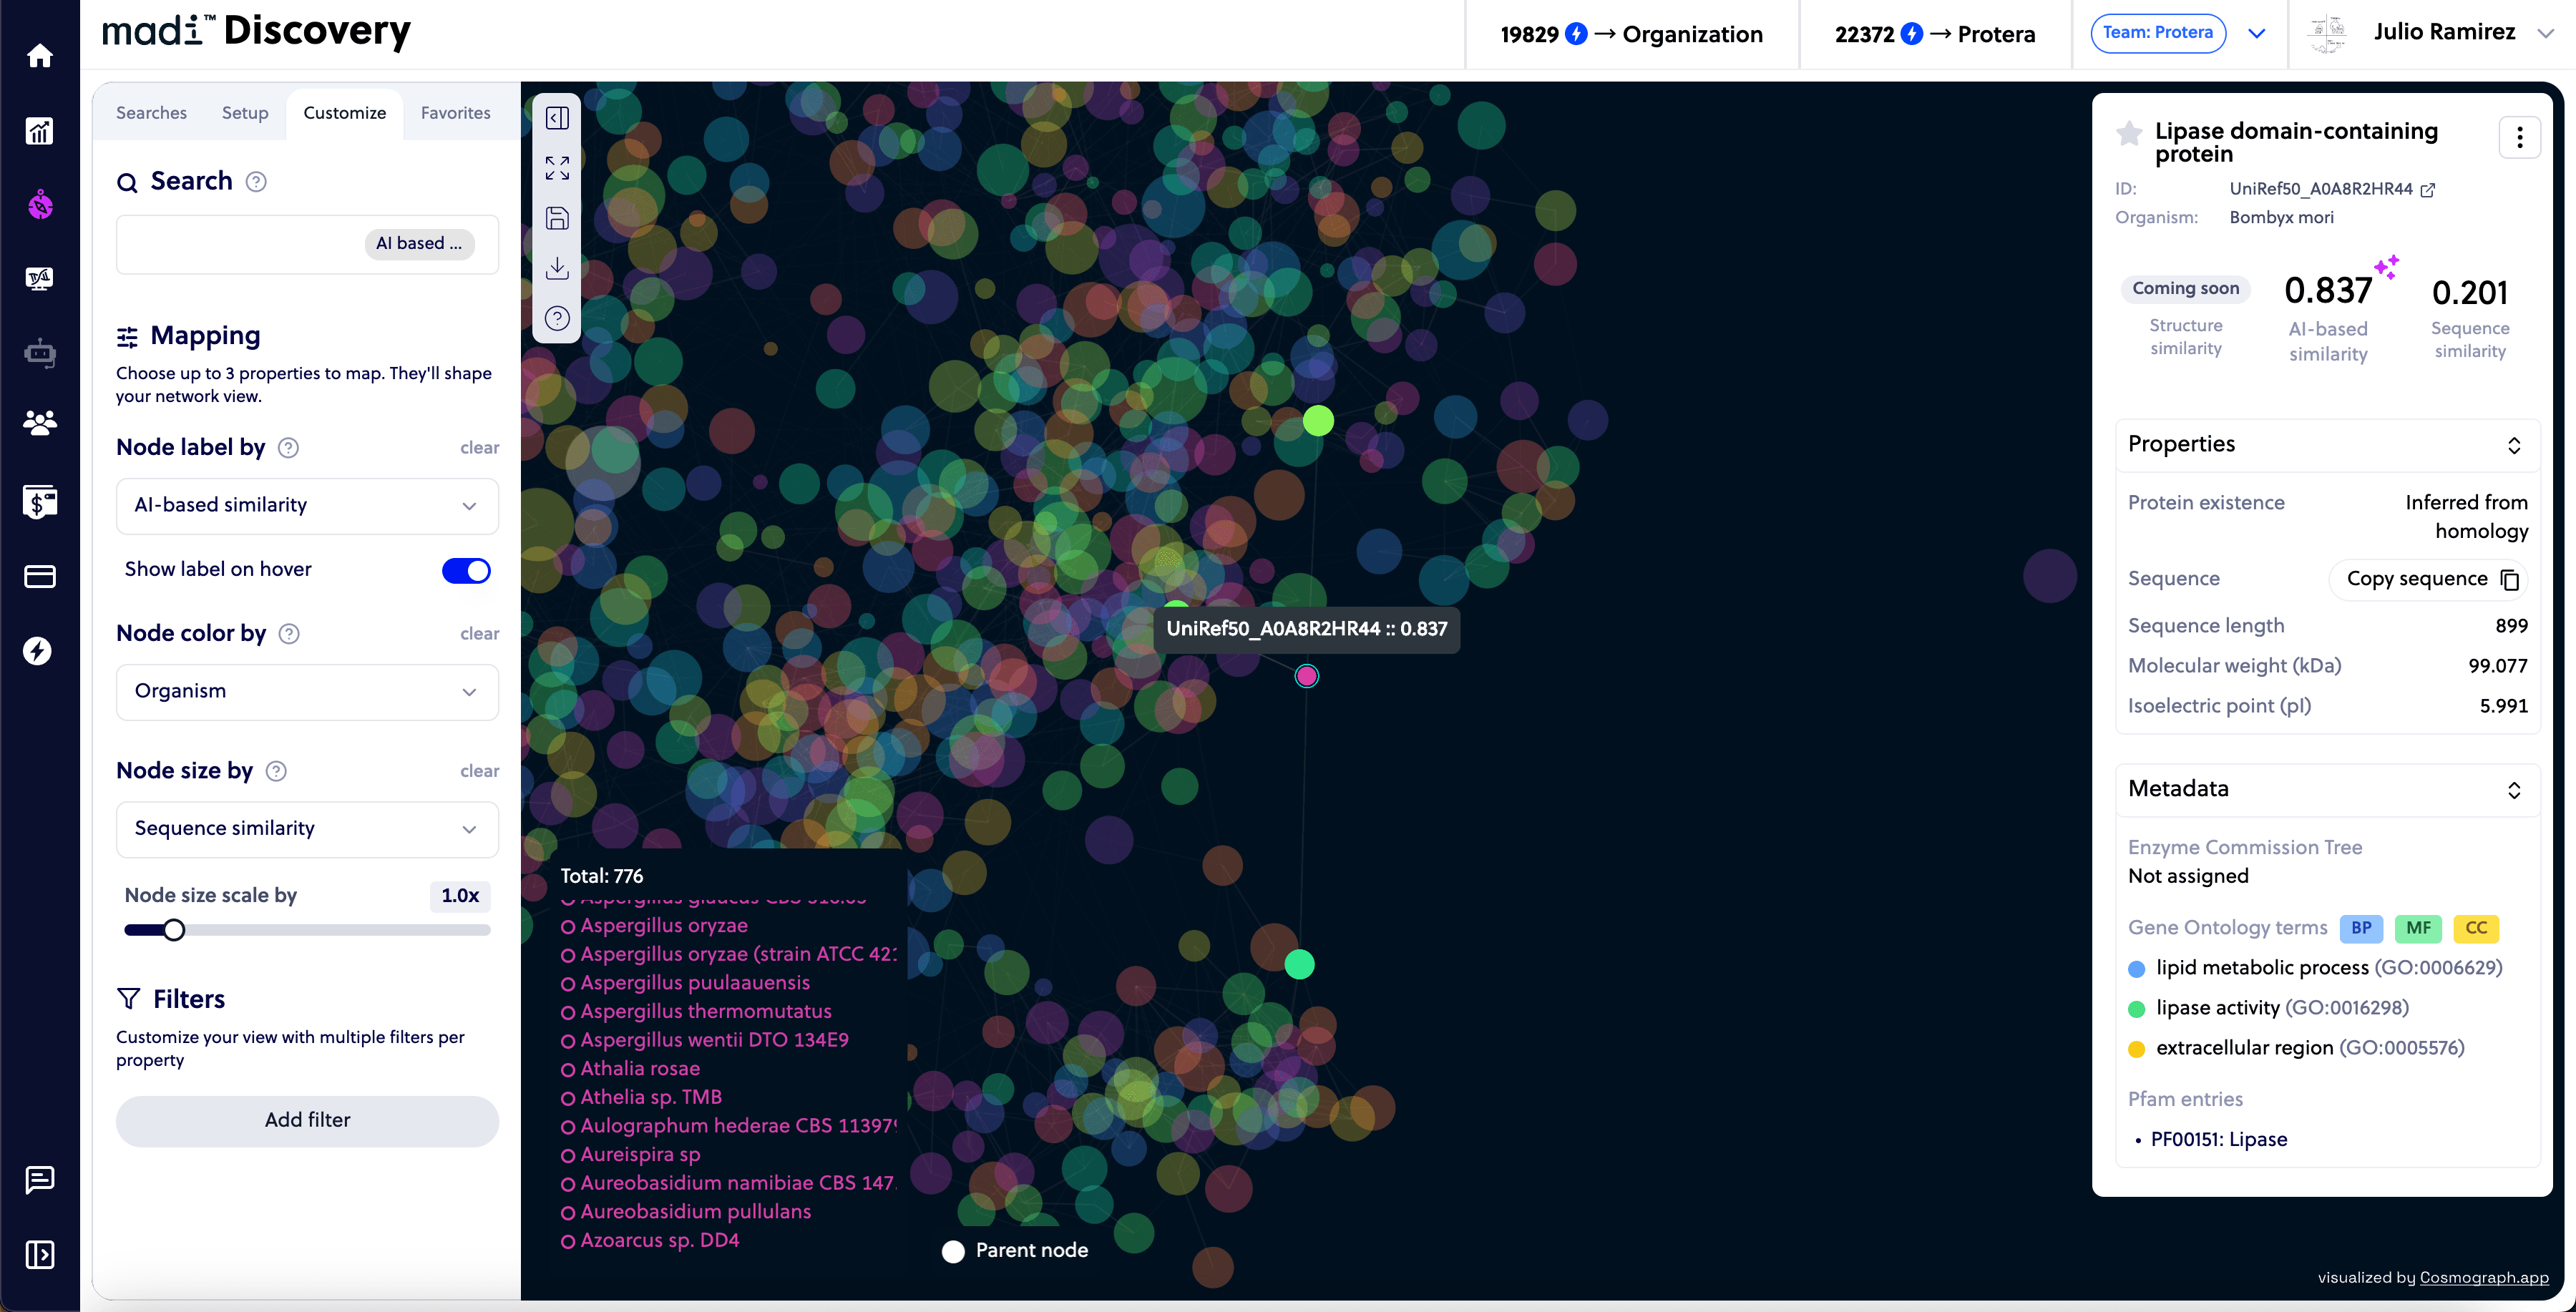Open the three-dot protein options menu
Image resolution: width=2576 pixels, height=1312 pixels.
pos(2519,138)
